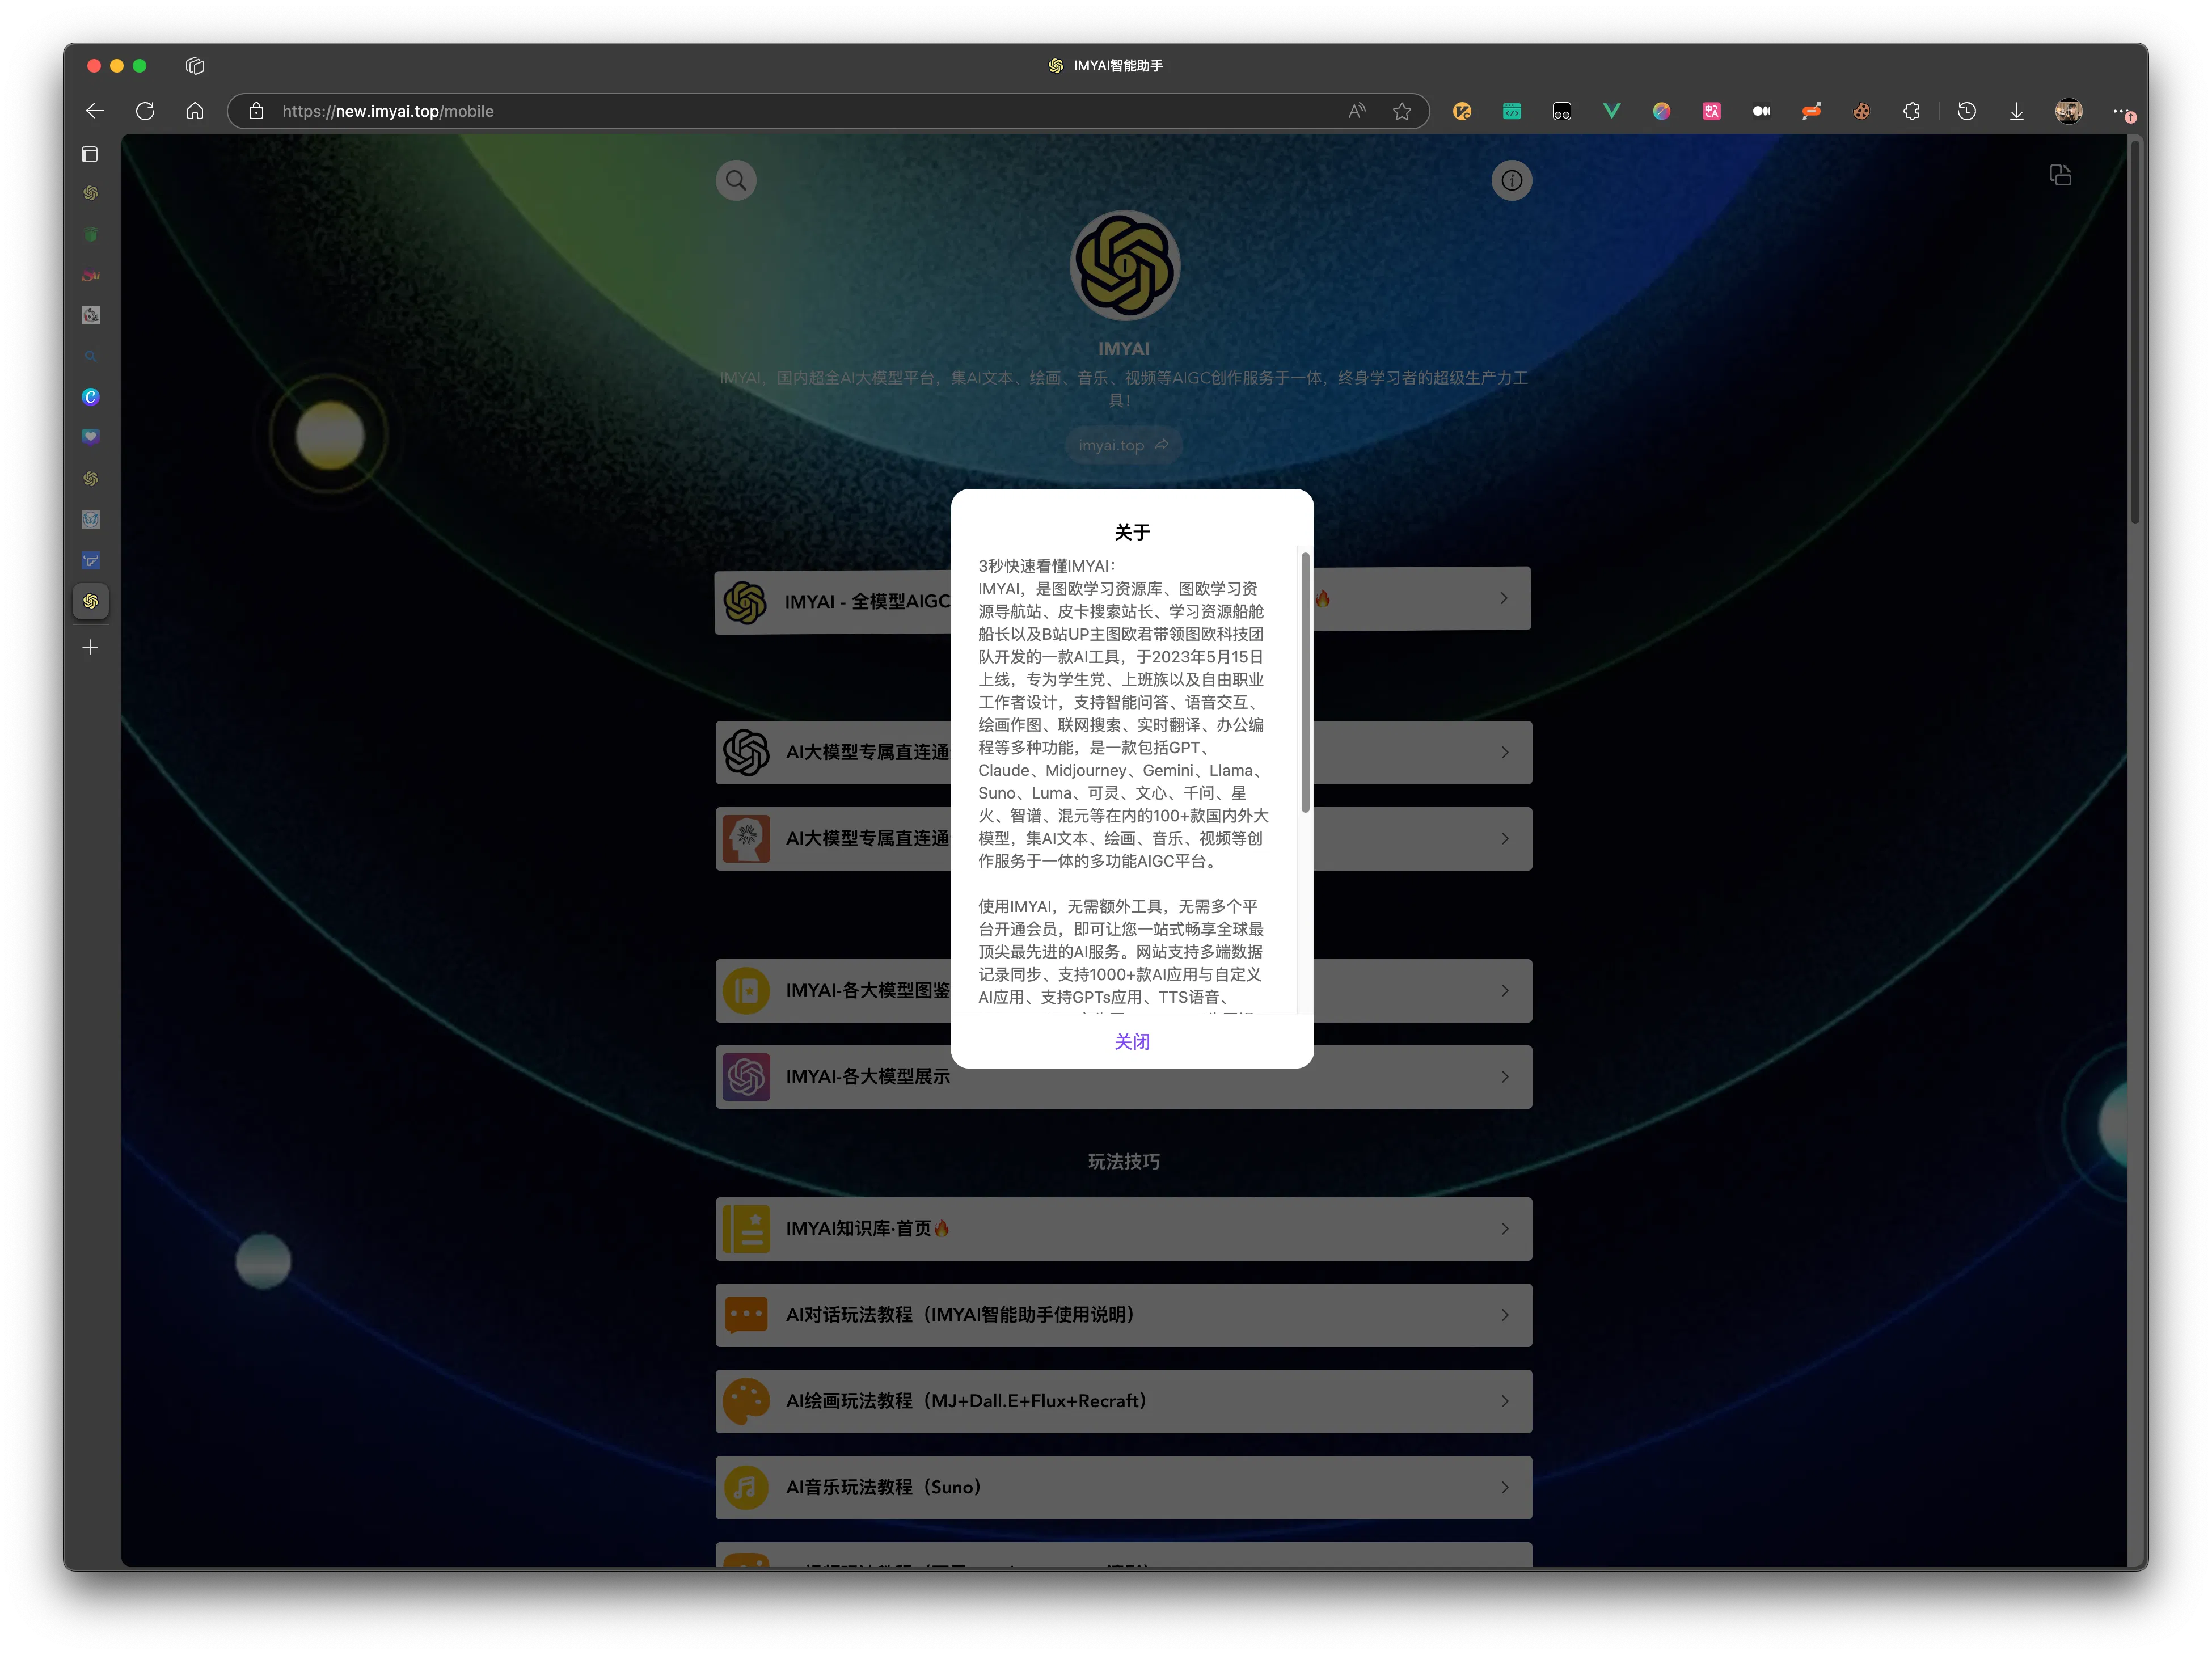Switch to the heart speech-bubble vertical tab
The width and height of the screenshot is (2212, 1655).
click(x=91, y=437)
